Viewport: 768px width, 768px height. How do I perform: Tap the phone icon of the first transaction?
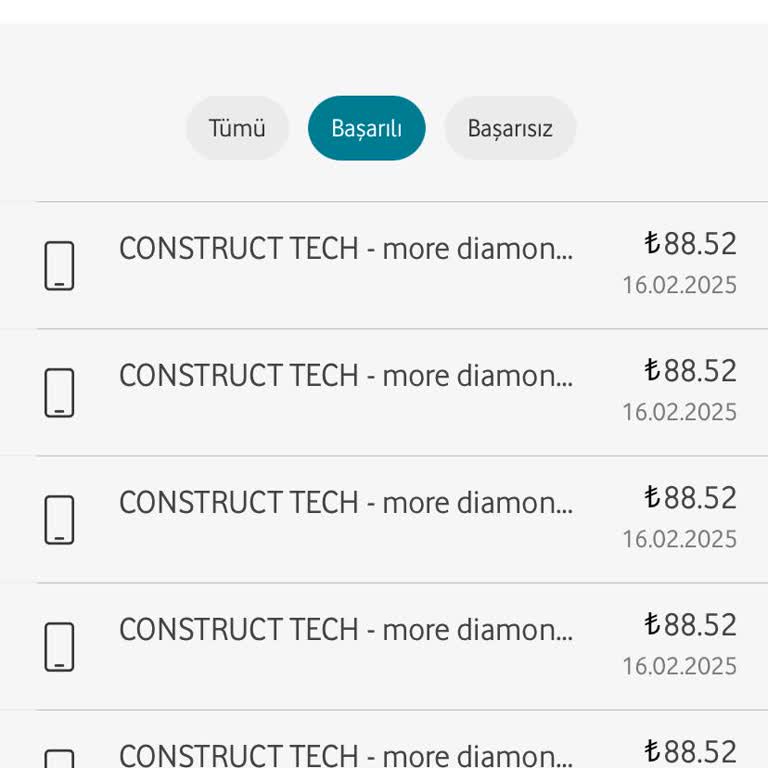point(60,266)
